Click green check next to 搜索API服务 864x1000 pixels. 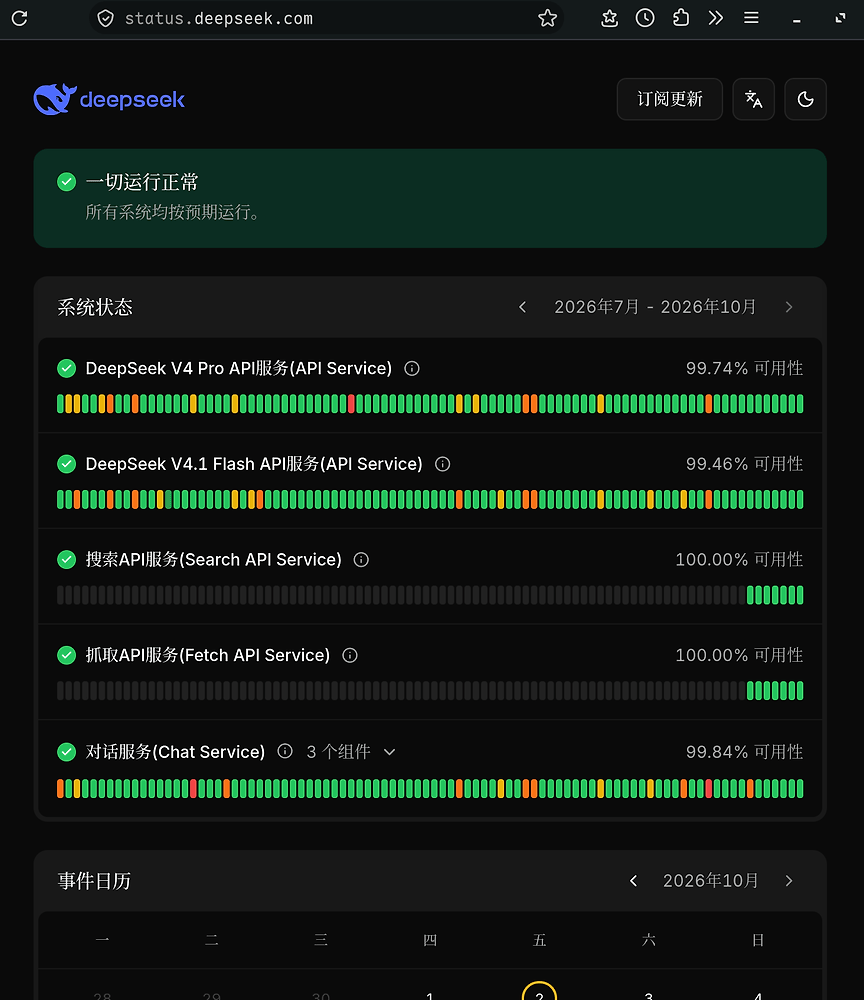[66, 560]
